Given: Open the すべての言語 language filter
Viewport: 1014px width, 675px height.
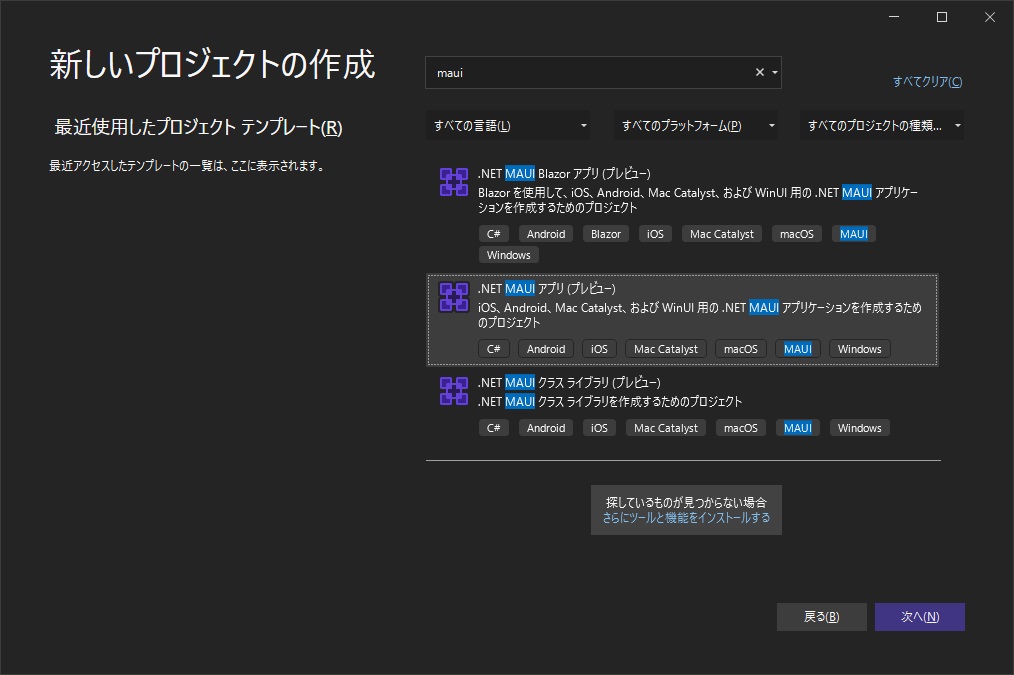Looking at the screenshot, I should (x=508, y=125).
